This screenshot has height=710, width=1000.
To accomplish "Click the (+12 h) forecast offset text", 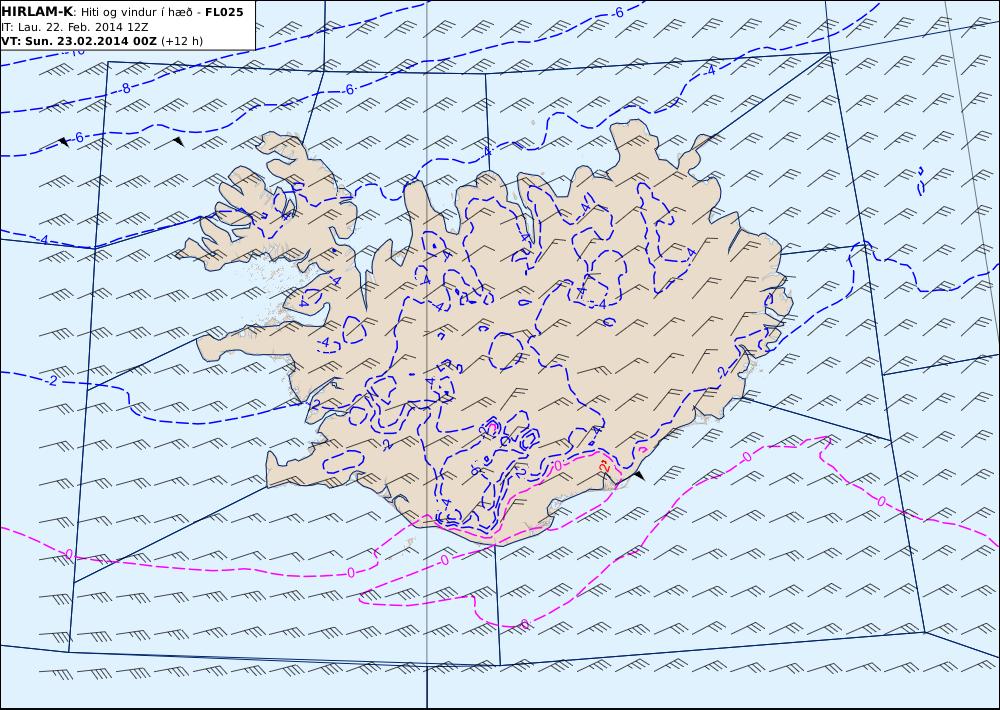I will point(182,41).
